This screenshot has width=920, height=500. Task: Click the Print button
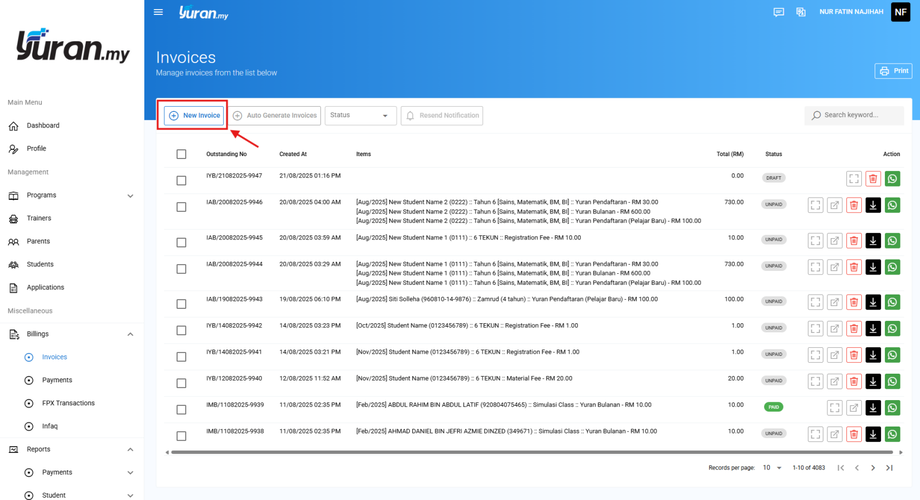tap(894, 71)
